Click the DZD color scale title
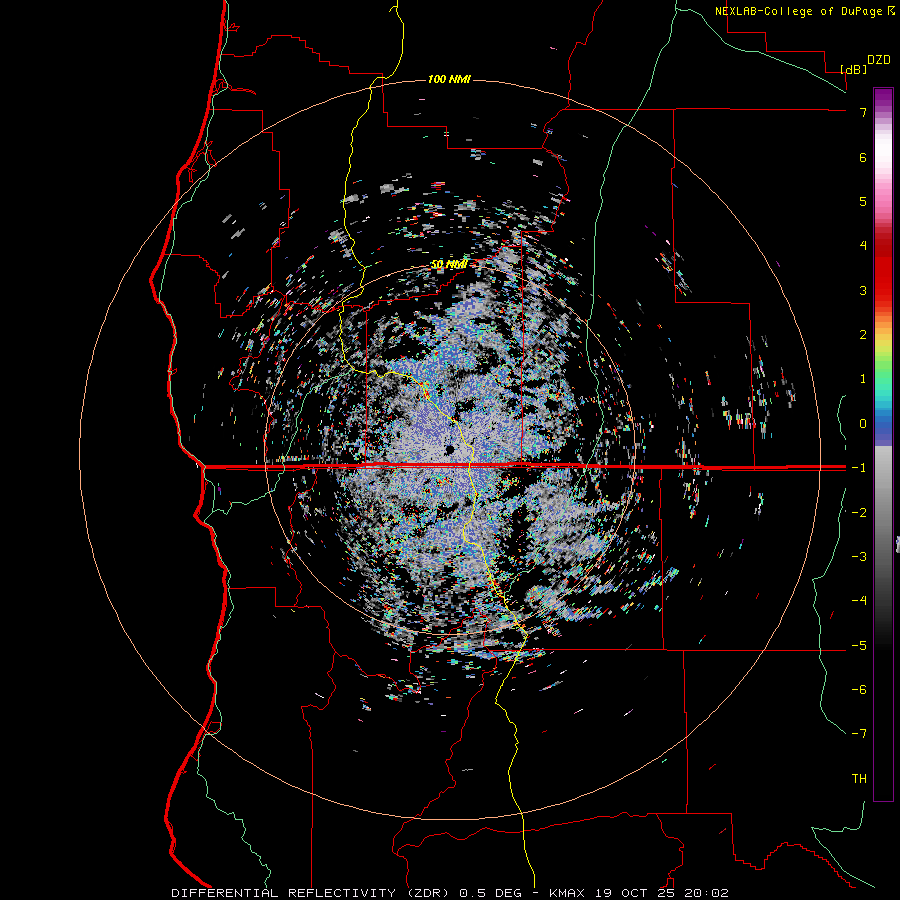 point(879,60)
